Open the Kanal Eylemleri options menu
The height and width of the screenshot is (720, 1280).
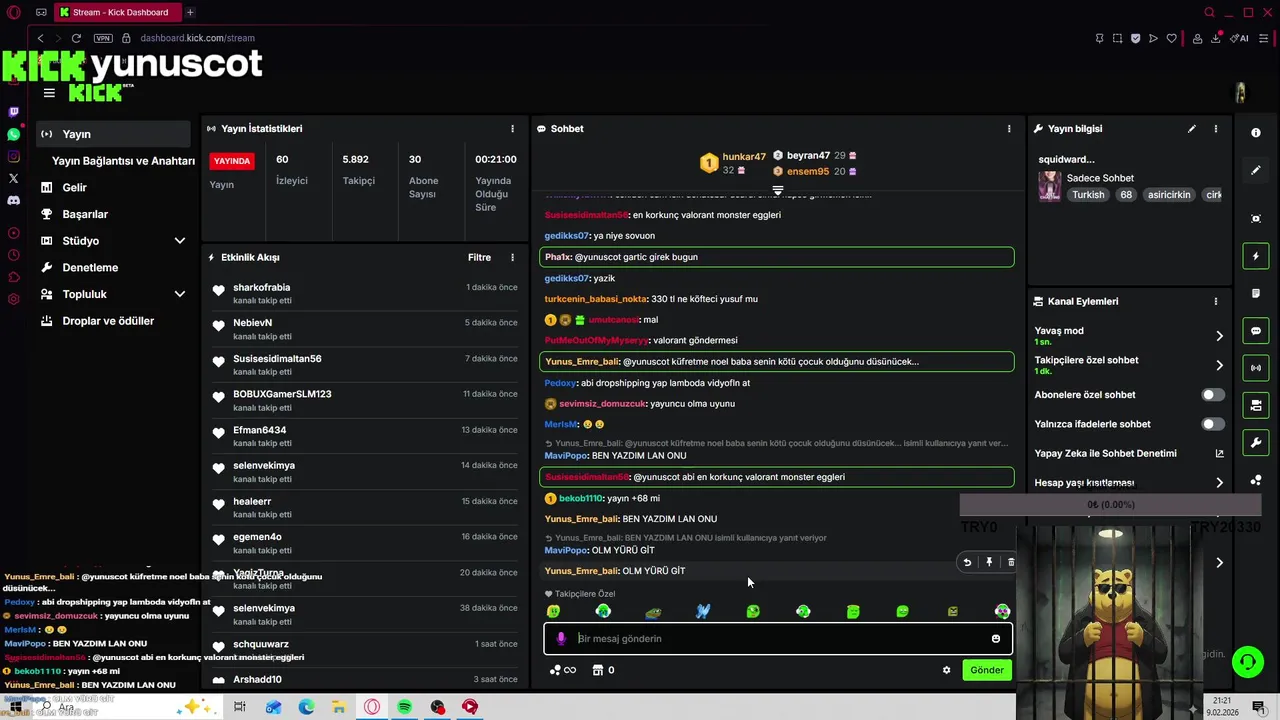1216,301
